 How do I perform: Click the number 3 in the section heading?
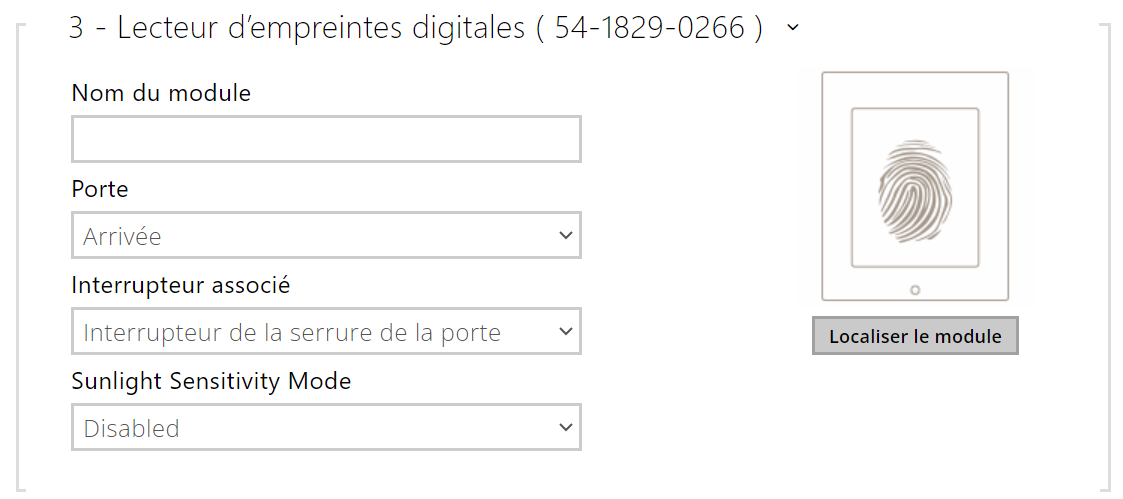(76, 28)
